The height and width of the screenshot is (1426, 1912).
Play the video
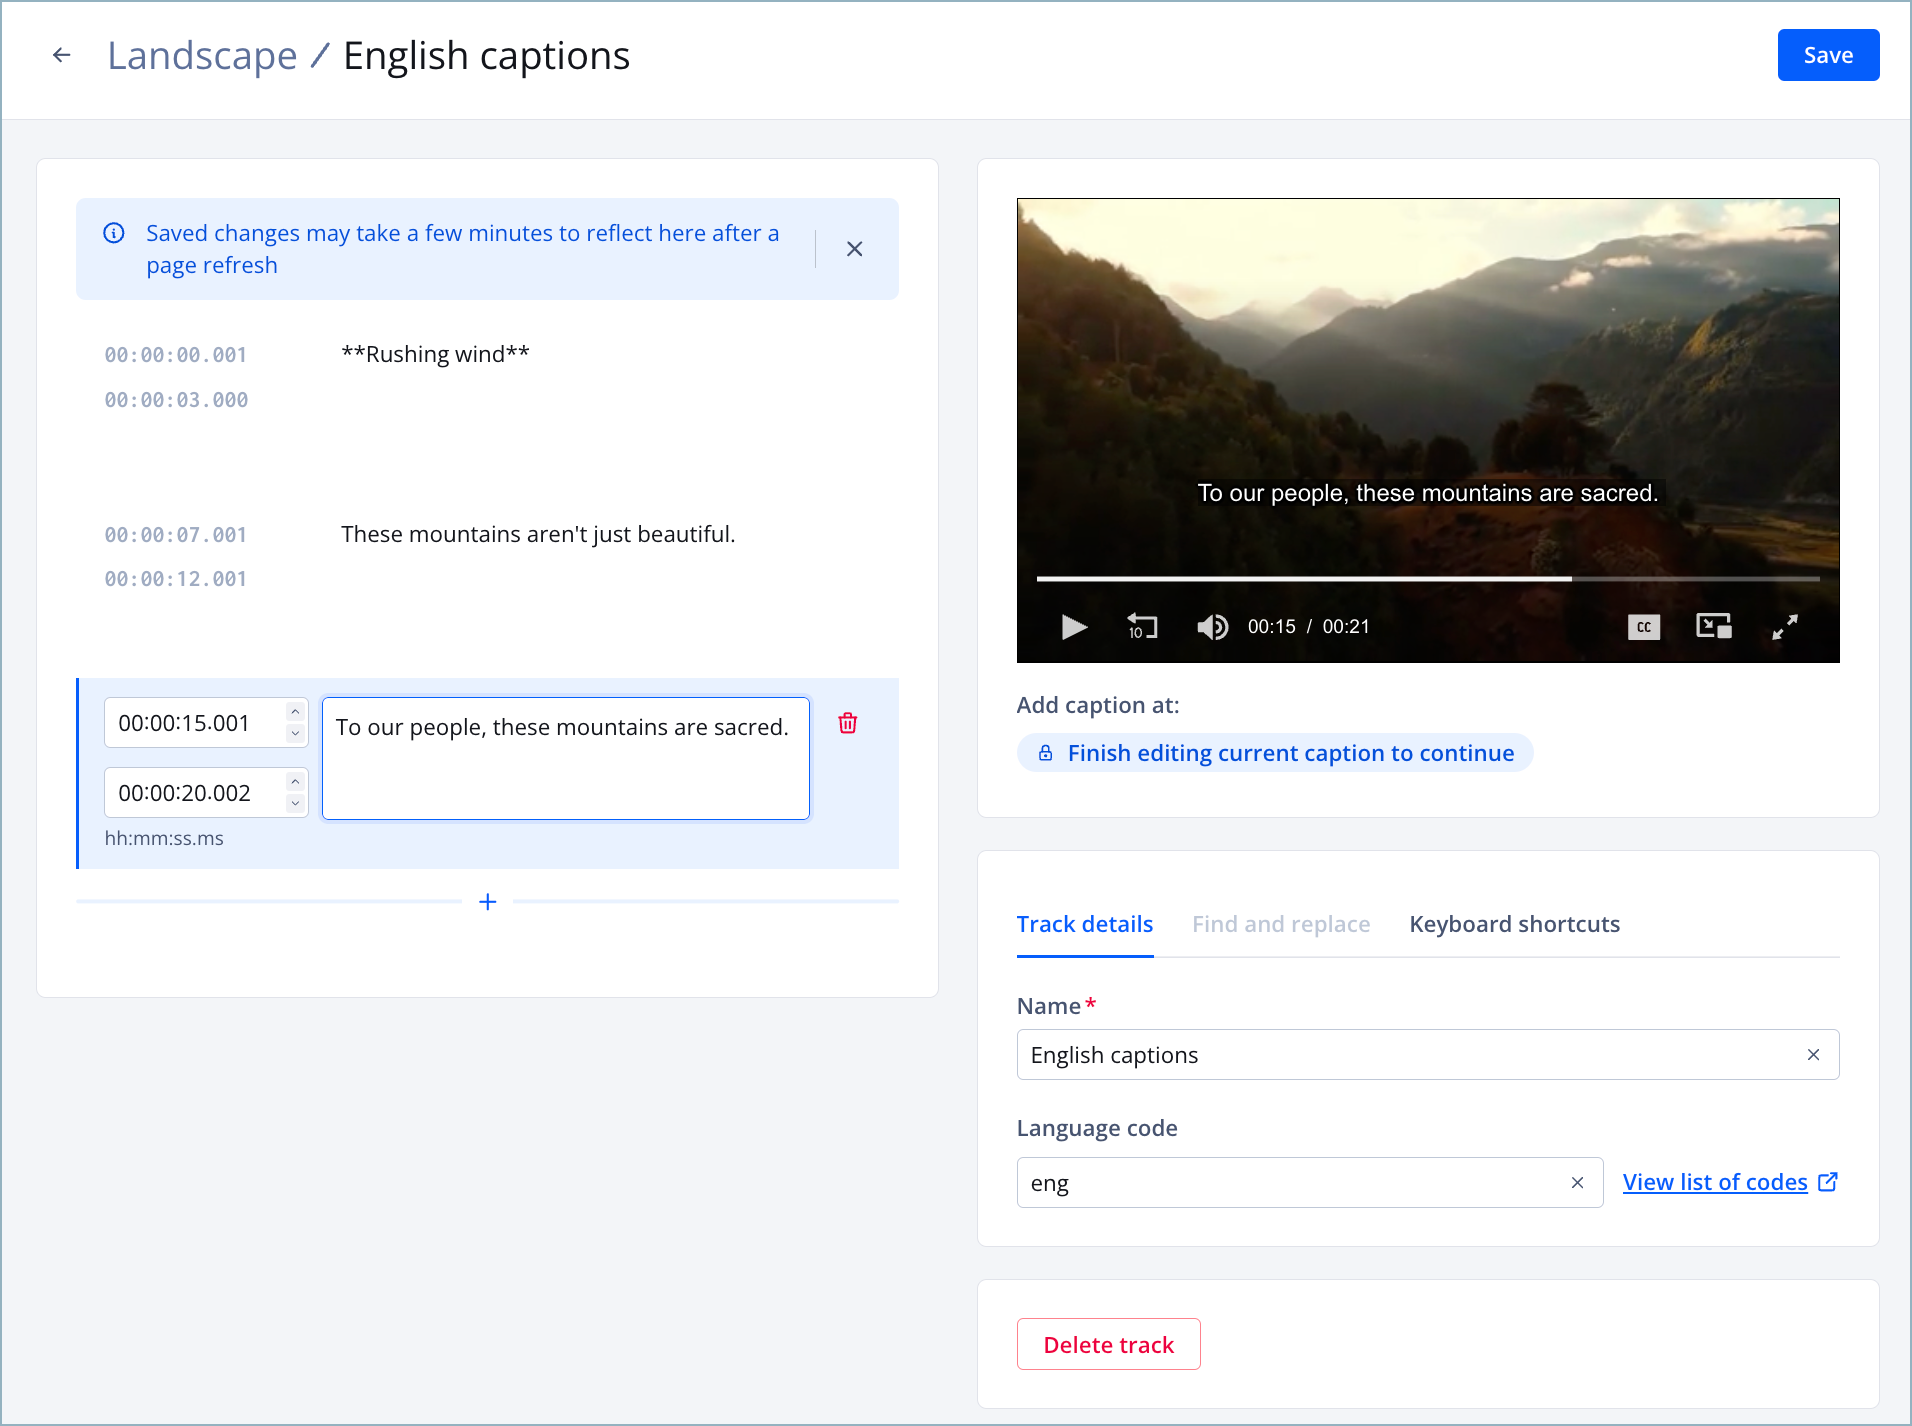tap(1073, 627)
